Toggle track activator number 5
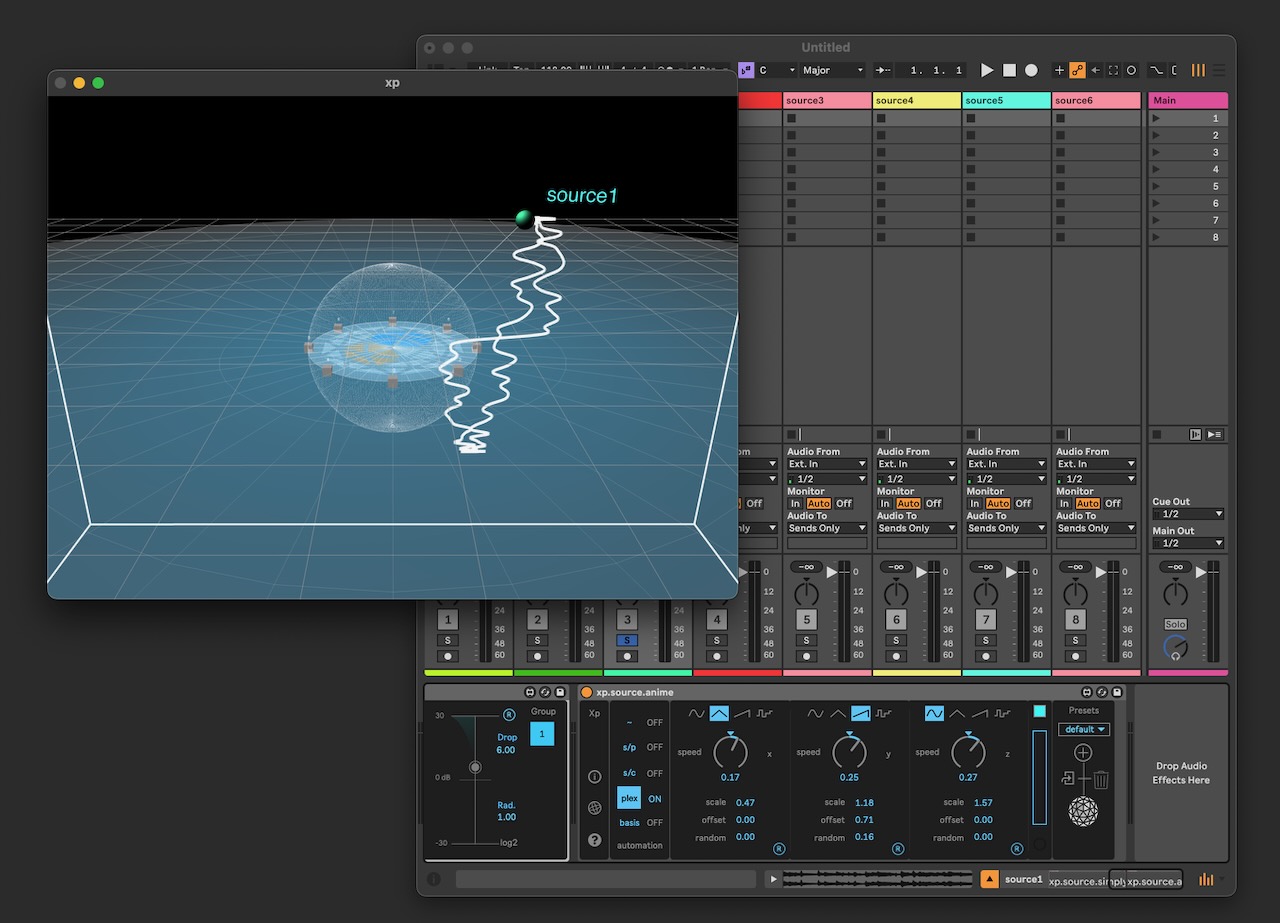This screenshot has width=1280, height=923. 807,620
